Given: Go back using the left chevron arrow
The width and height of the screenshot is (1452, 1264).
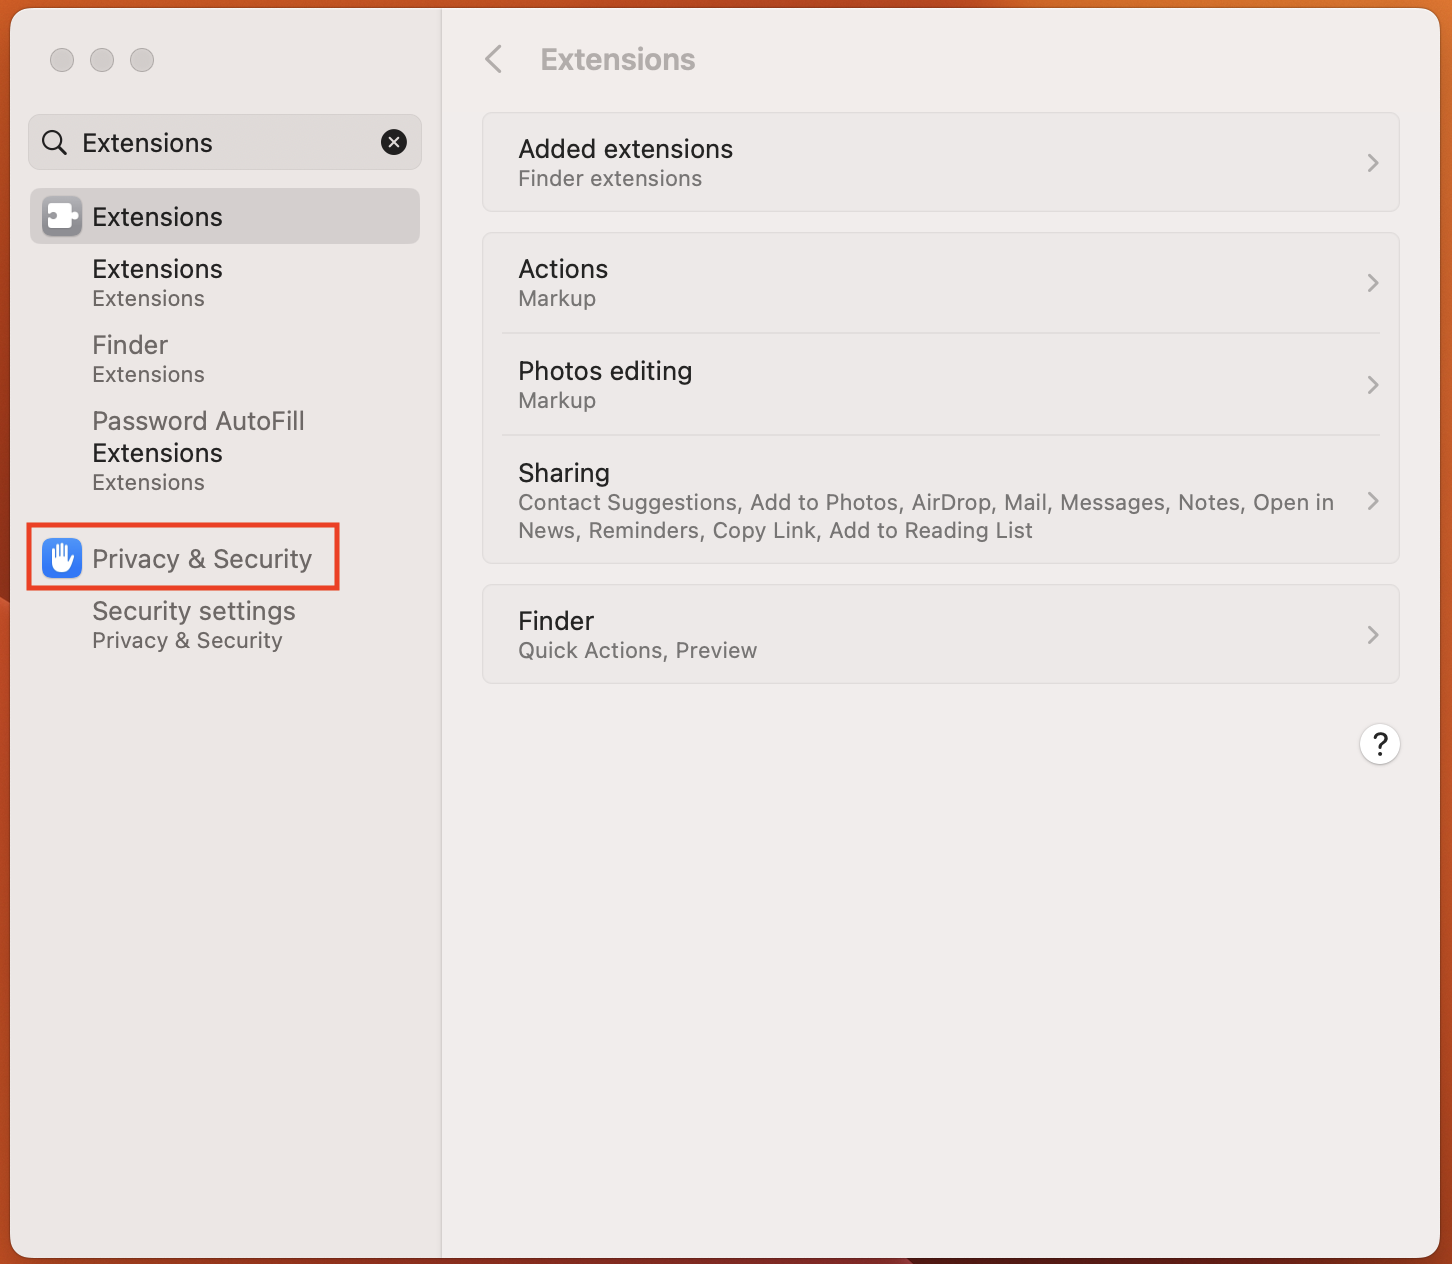Looking at the screenshot, I should pos(493,59).
